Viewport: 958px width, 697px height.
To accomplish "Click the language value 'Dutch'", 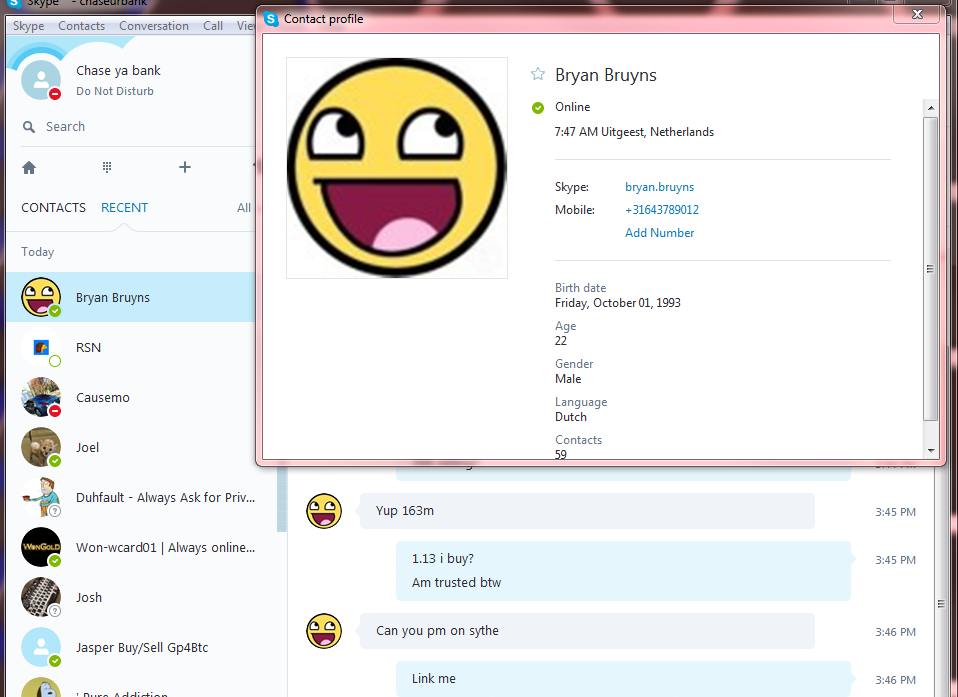I will (571, 417).
